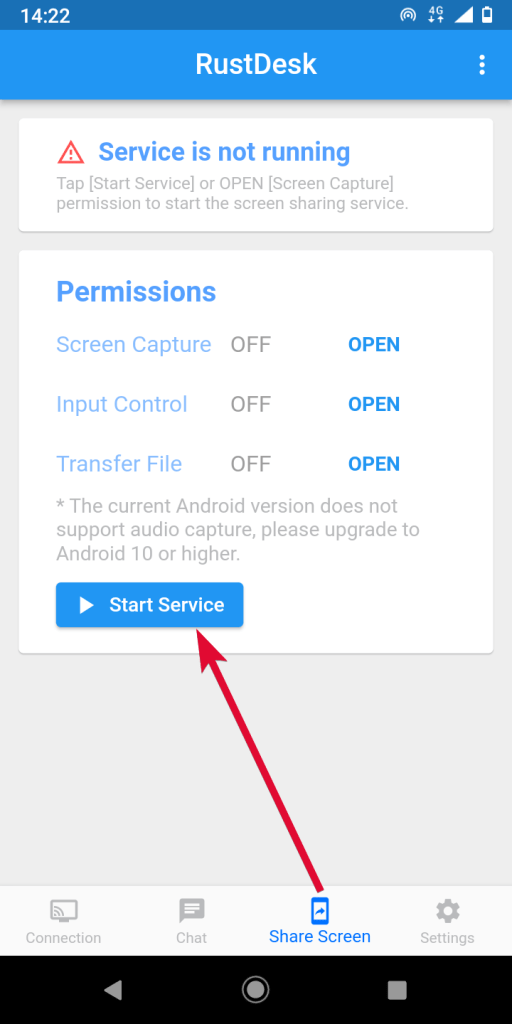Viewport: 512px width, 1024px height.
Task: Tap the play icon in Start Service
Action: point(86,605)
